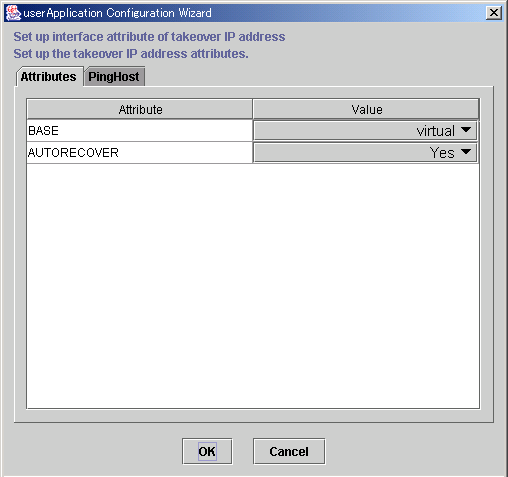This screenshot has width=508, height=477.
Task: Open the AUTORECOVER value dropdown showing Yes
Action: [x=365, y=153]
